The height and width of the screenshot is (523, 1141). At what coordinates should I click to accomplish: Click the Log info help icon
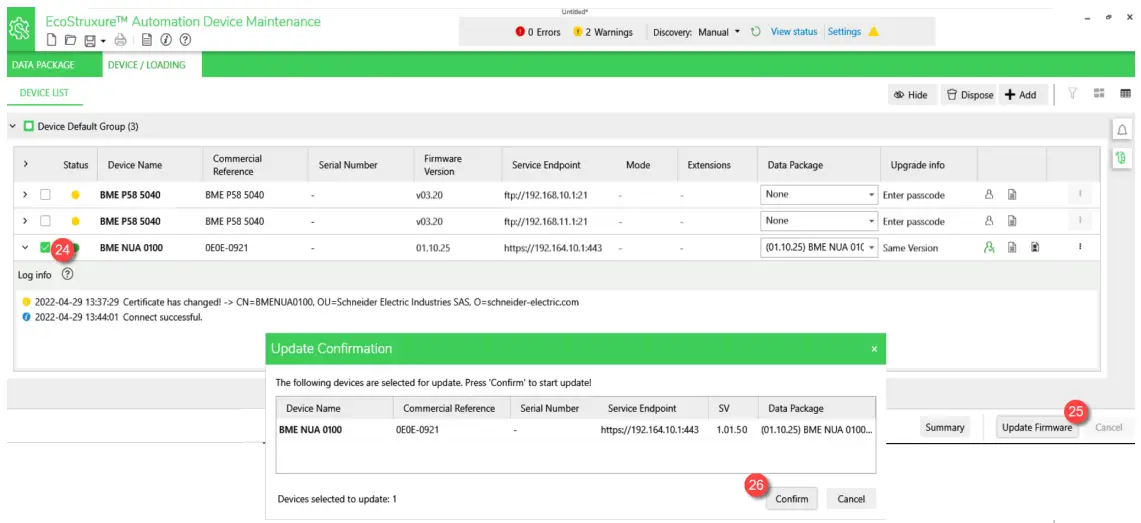pyautogui.click(x=68, y=274)
